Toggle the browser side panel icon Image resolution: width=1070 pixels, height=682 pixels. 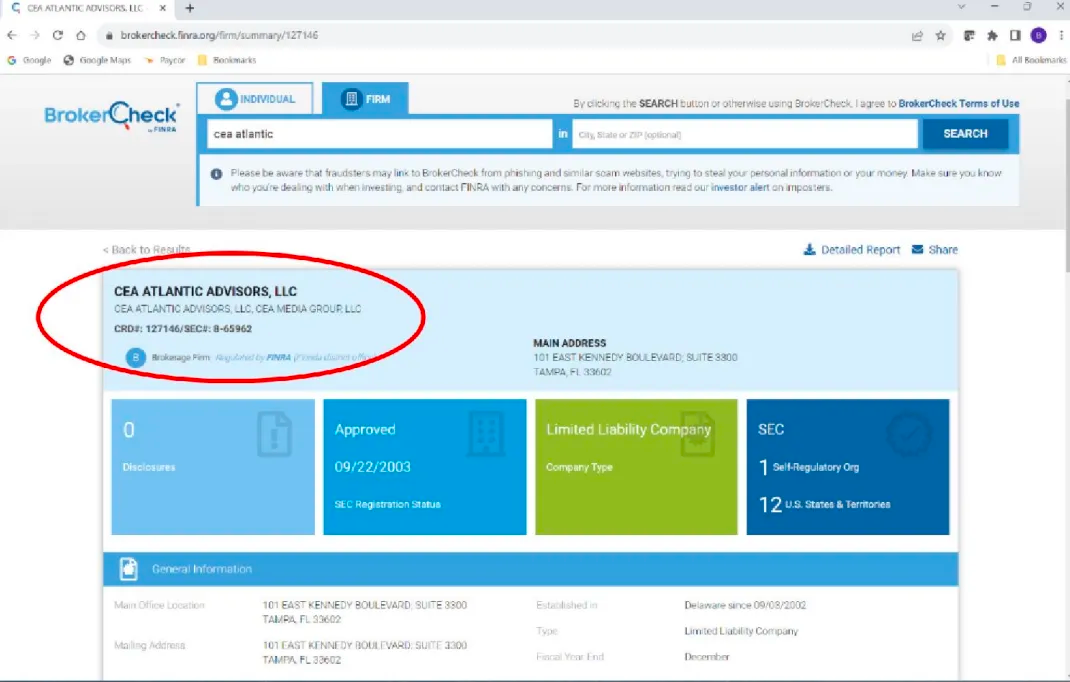click(x=1015, y=35)
